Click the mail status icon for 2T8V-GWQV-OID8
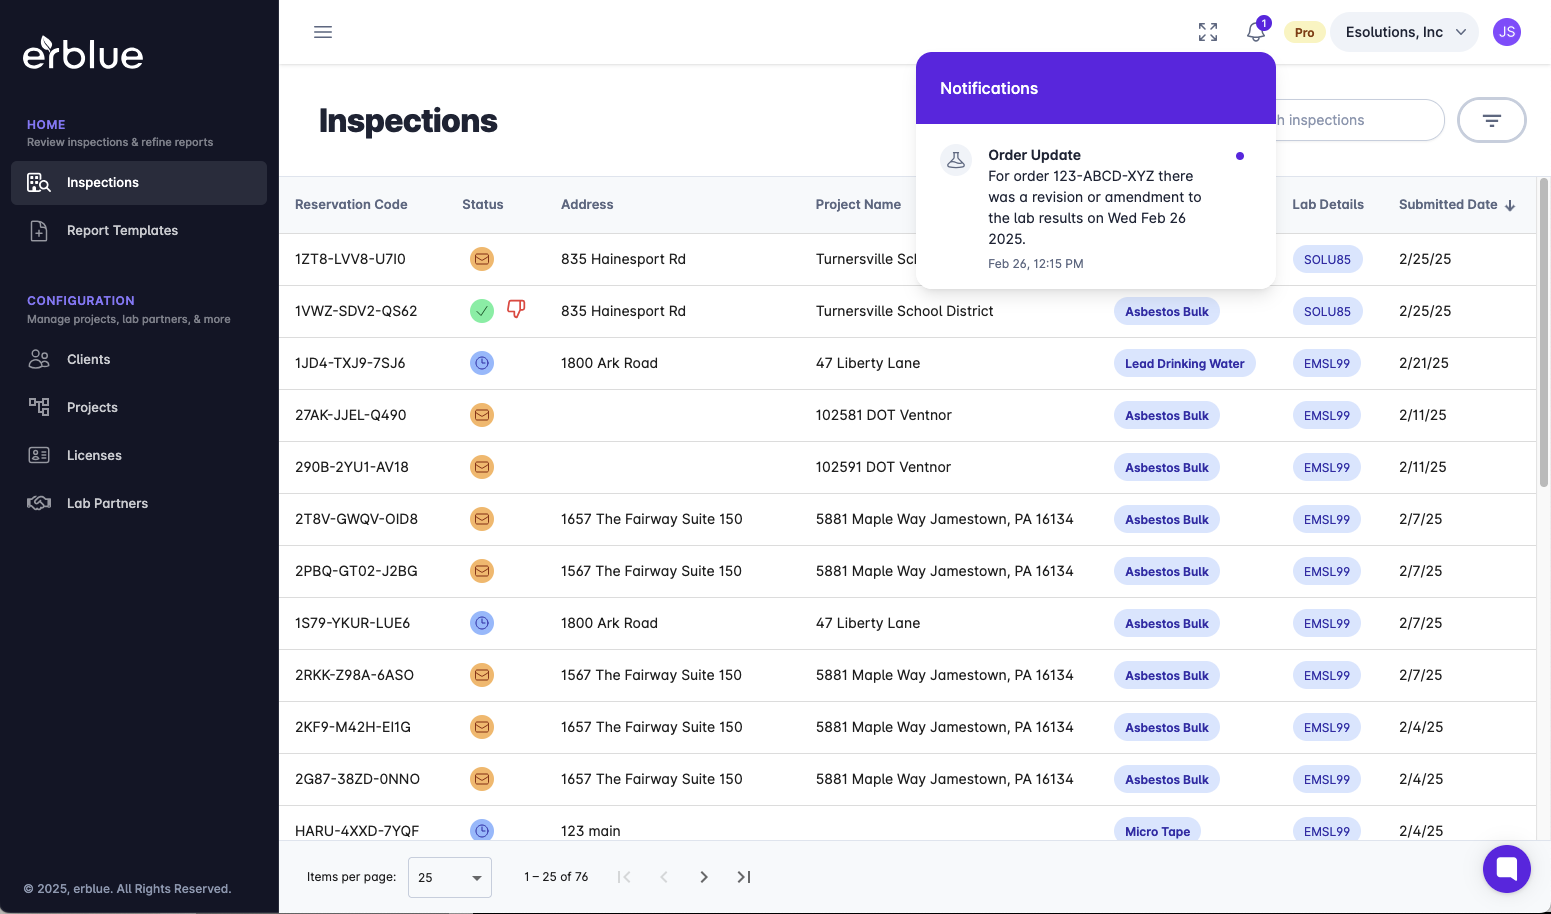Viewport: 1551px width, 914px height. [x=482, y=519]
